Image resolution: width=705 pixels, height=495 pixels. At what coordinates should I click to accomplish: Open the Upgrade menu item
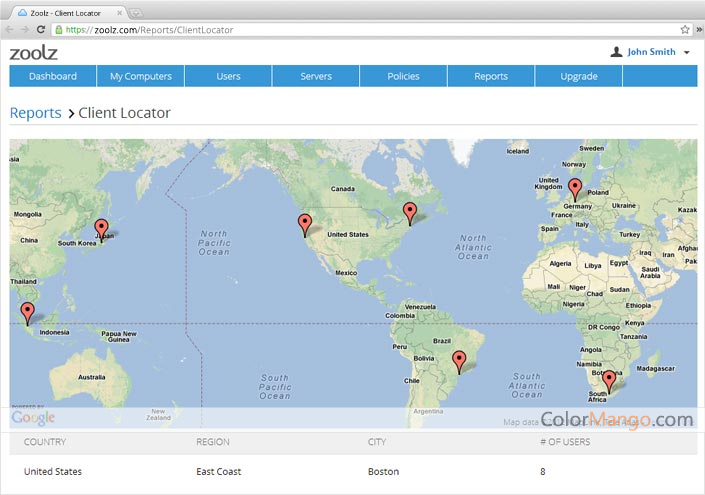(x=579, y=76)
